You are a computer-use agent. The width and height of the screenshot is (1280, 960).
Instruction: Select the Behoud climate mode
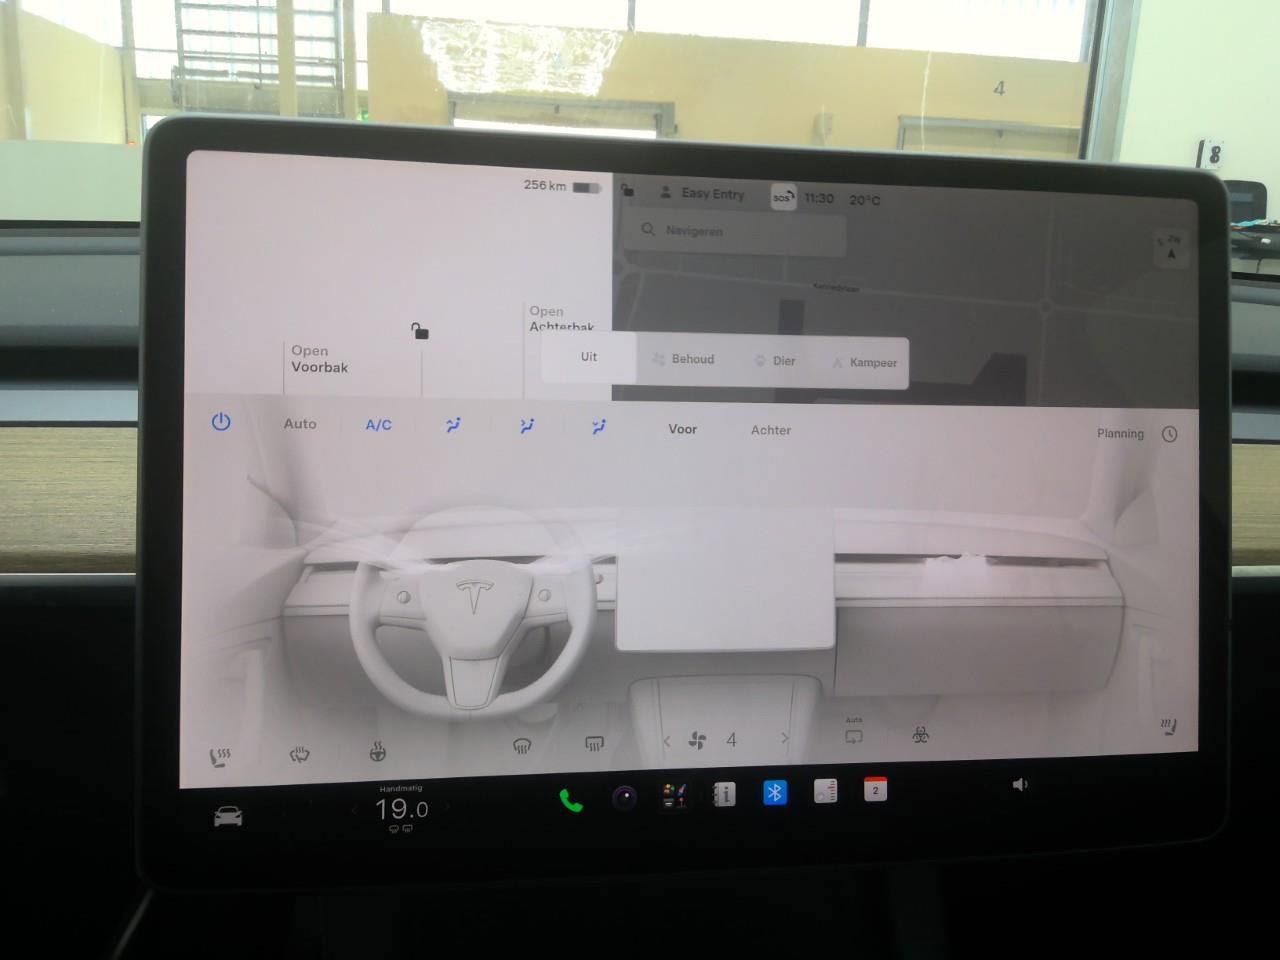pyautogui.click(x=683, y=359)
